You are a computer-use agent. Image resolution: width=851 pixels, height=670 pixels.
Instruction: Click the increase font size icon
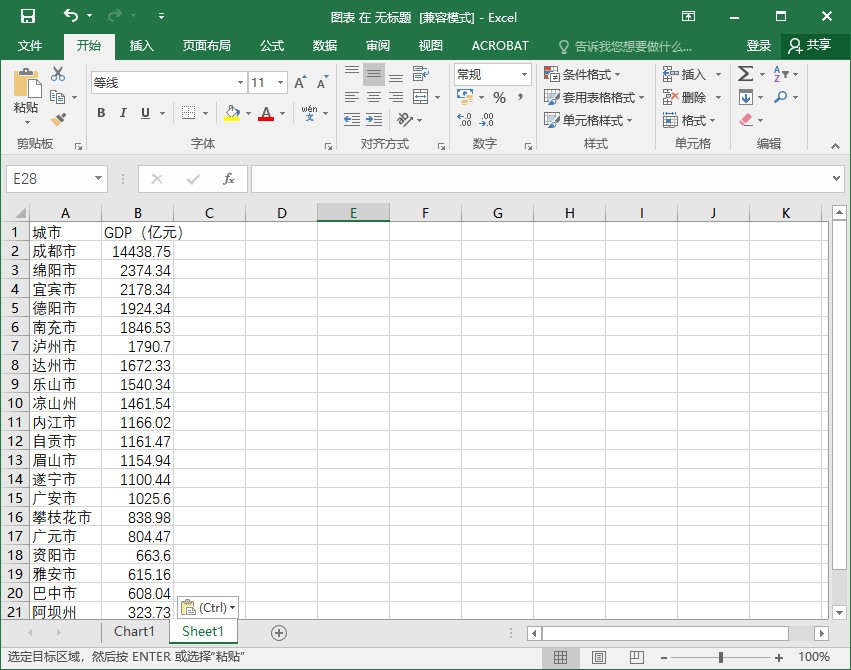[x=300, y=83]
